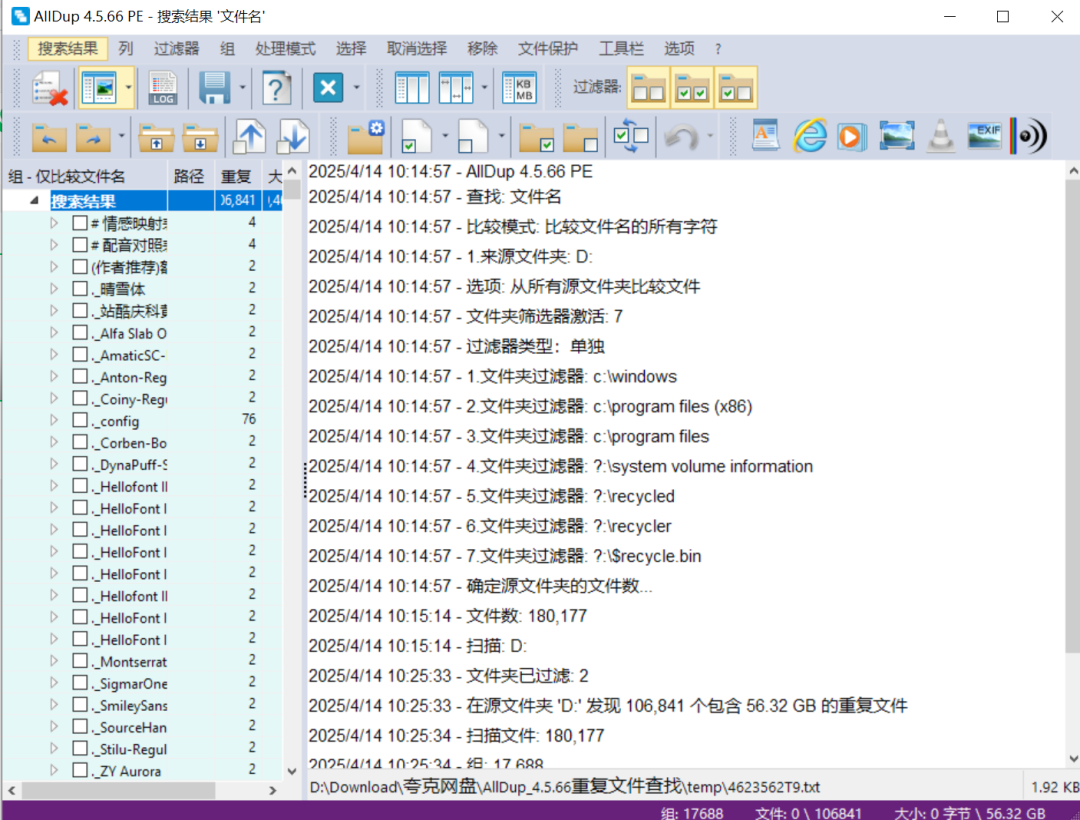Click the 重复 column header
Screen dimensions: 1080x820
[x=236, y=177]
